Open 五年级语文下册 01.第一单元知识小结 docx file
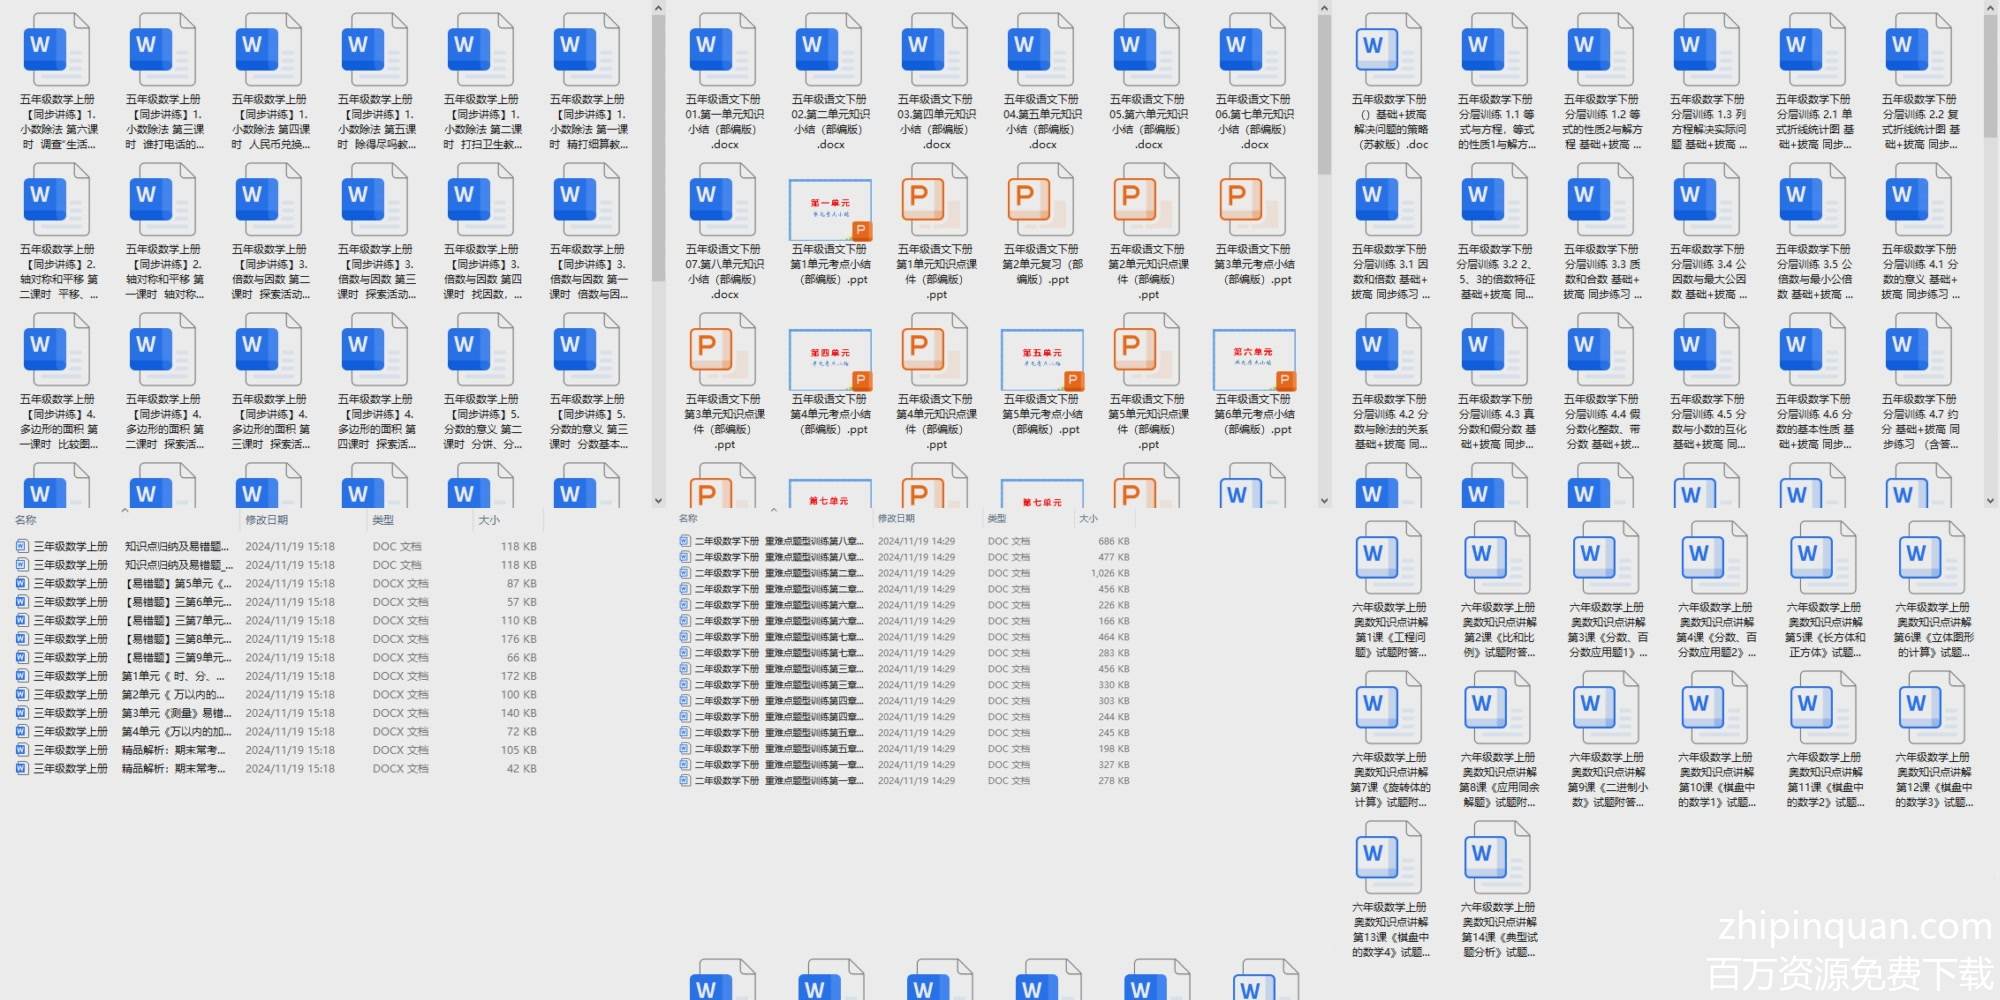The image size is (2000, 1000). (725, 50)
